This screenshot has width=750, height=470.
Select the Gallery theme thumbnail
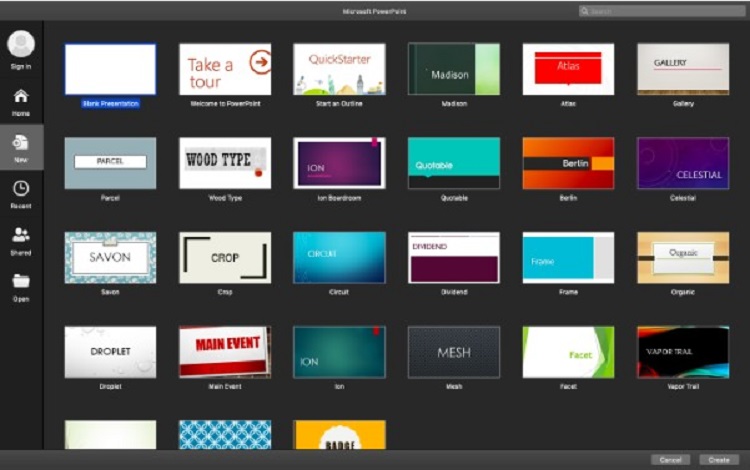pyautogui.click(x=683, y=69)
